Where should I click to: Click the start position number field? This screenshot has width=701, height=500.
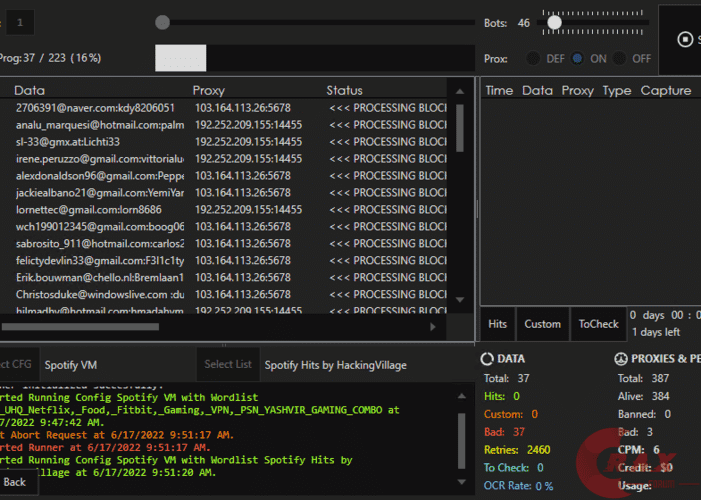(x=19, y=22)
